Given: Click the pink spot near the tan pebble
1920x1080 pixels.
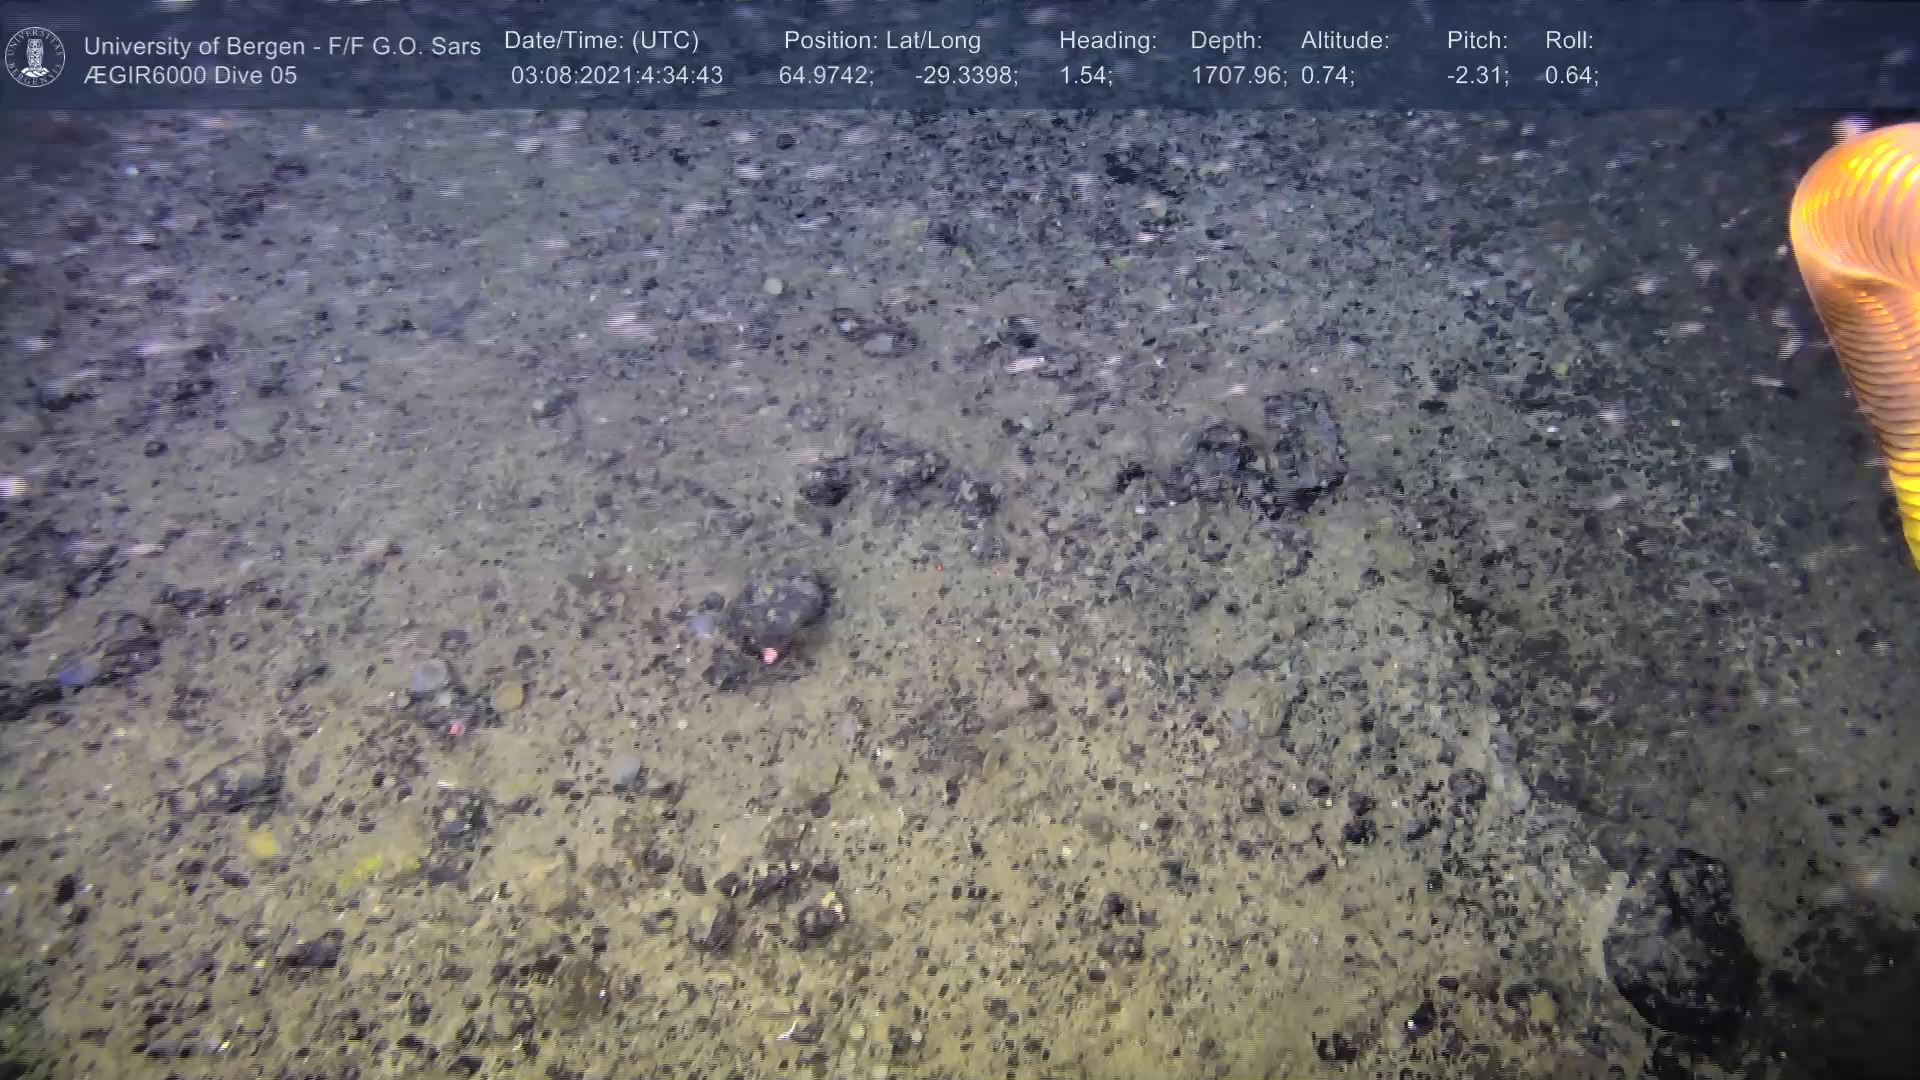Looking at the screenshot, I should coord(456,727).
